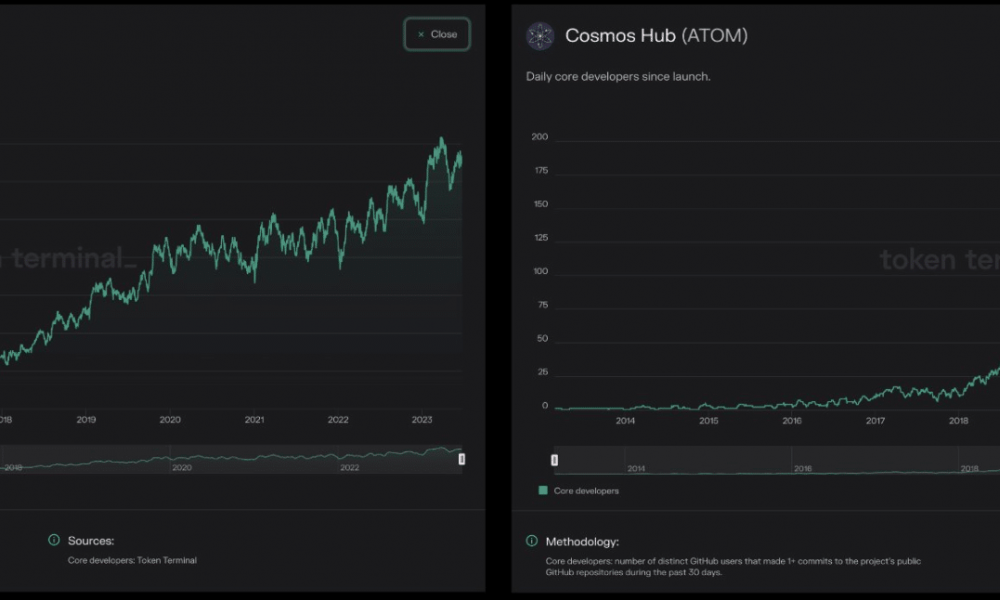This screenshot has width=1000, height=600.
Task: Click the Core developers legend label
Action: (x=586, y=491)
